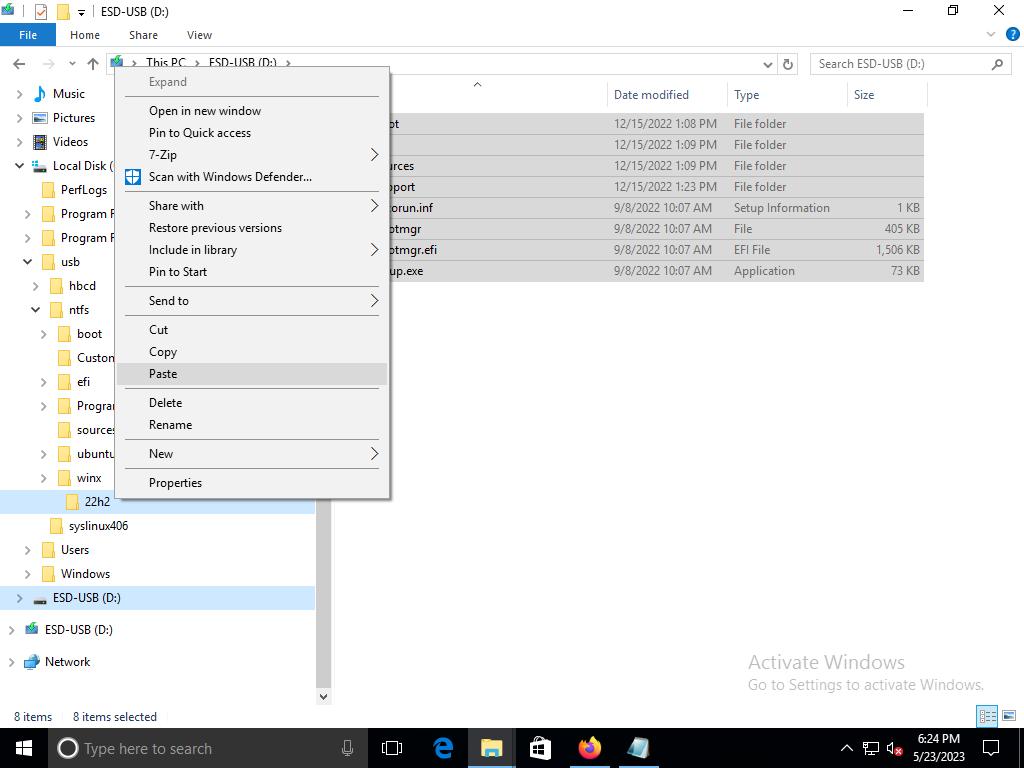Viewport: 1024px width, 768px height.
Task: Open the View ribbon tab
Action: (199, 35)
